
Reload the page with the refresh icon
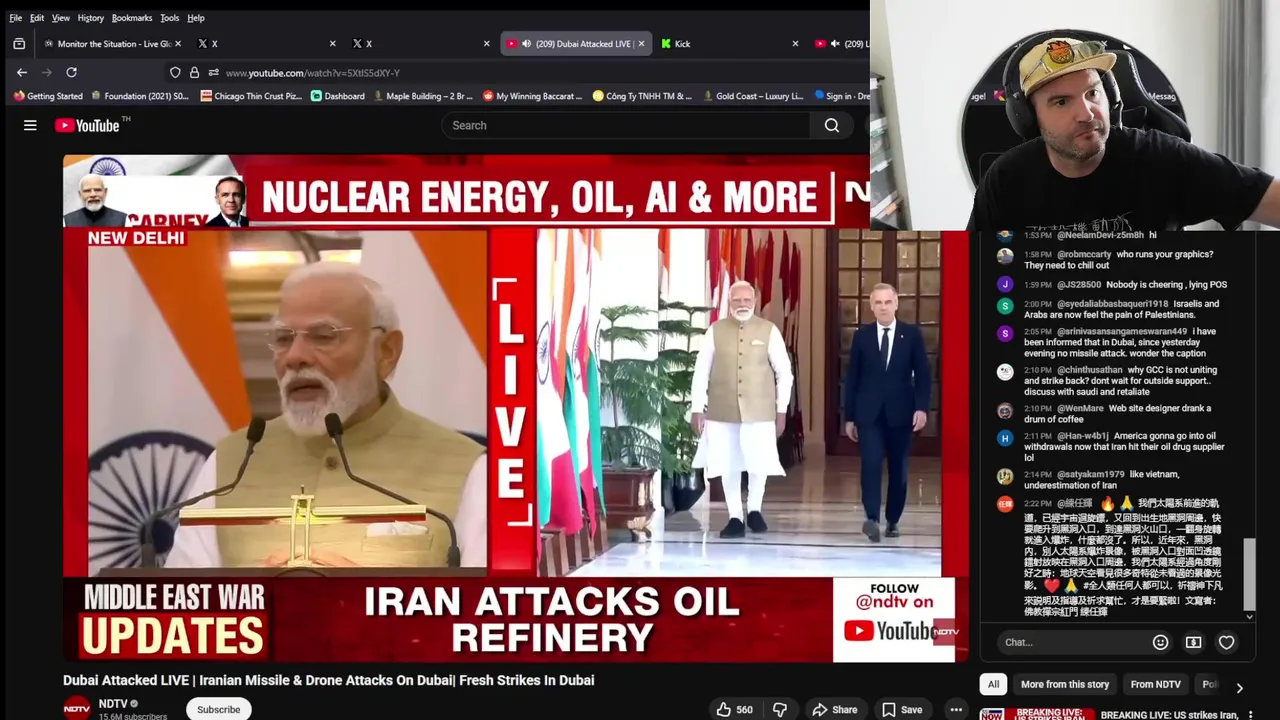[x=71, y=72]
